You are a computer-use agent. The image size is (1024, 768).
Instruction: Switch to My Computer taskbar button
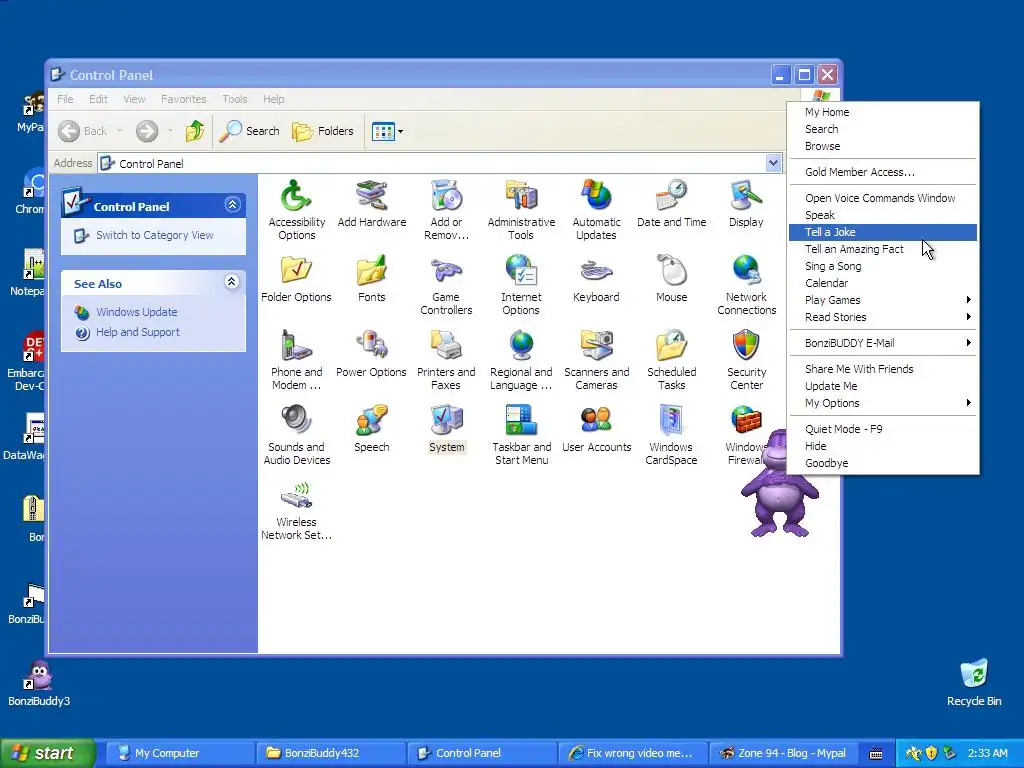click(x=178, y=753)
